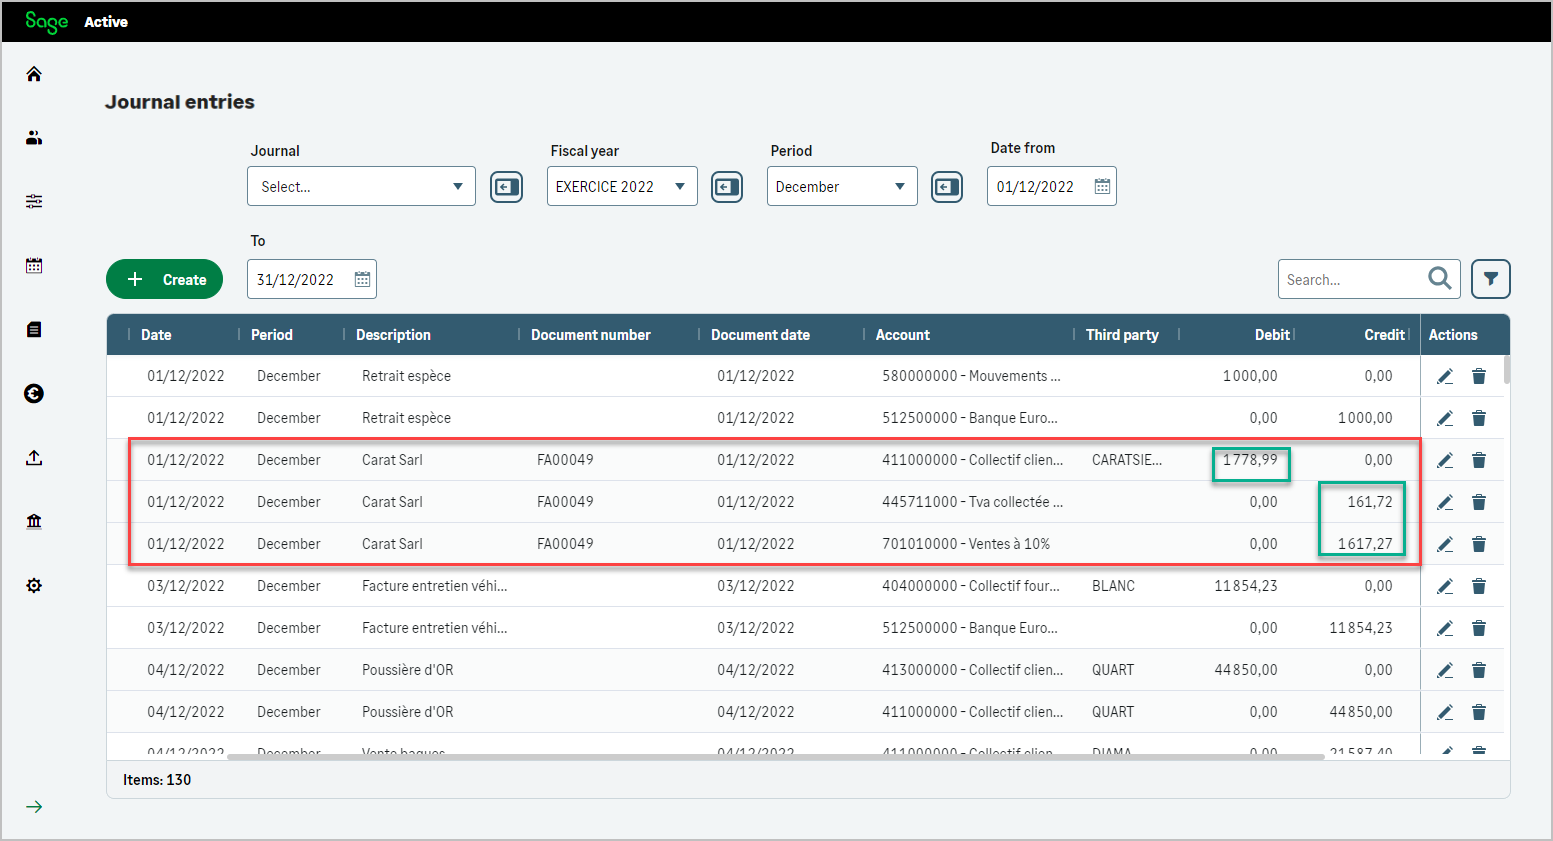Delete the Retrait espèce 512500000 entry
This screenshot has height=841, width=1553.
pos(1479,418)
